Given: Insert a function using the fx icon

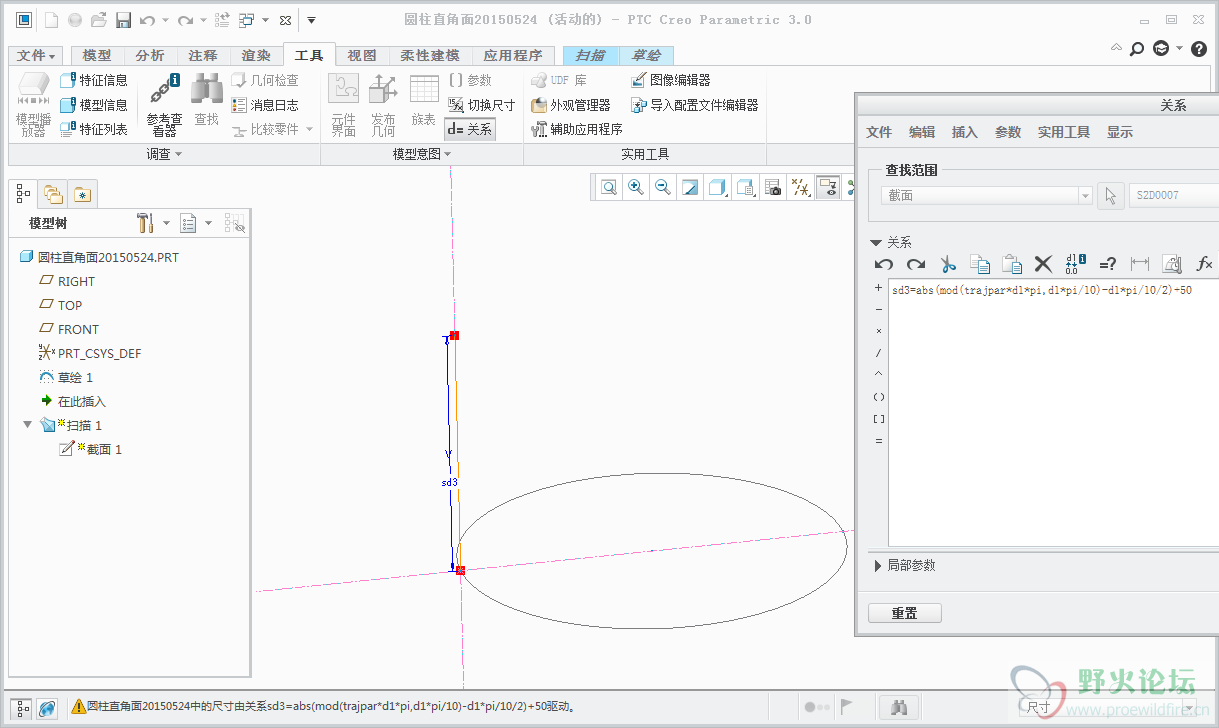Looking at the screenshot, I should [1204, 264].
